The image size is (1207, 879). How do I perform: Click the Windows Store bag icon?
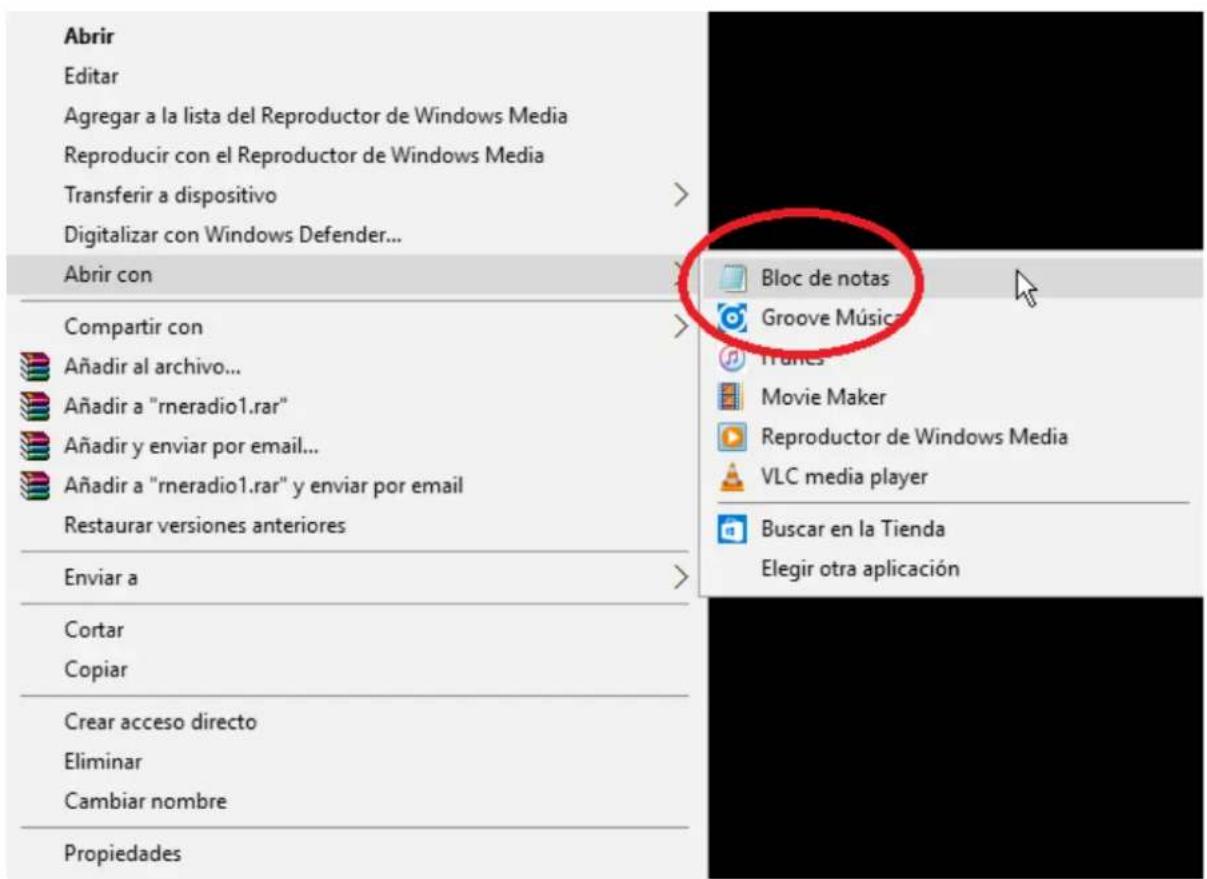(x=733, y=530)
